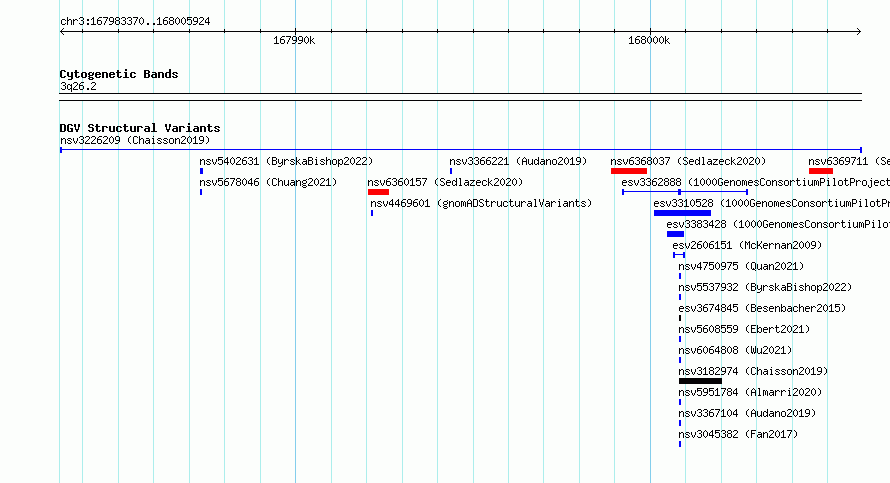This screenshot has width=890, height=483.
Task: Open the nsv5678046 (Chuang2021) variant
Action: click(x=268, y=182)
